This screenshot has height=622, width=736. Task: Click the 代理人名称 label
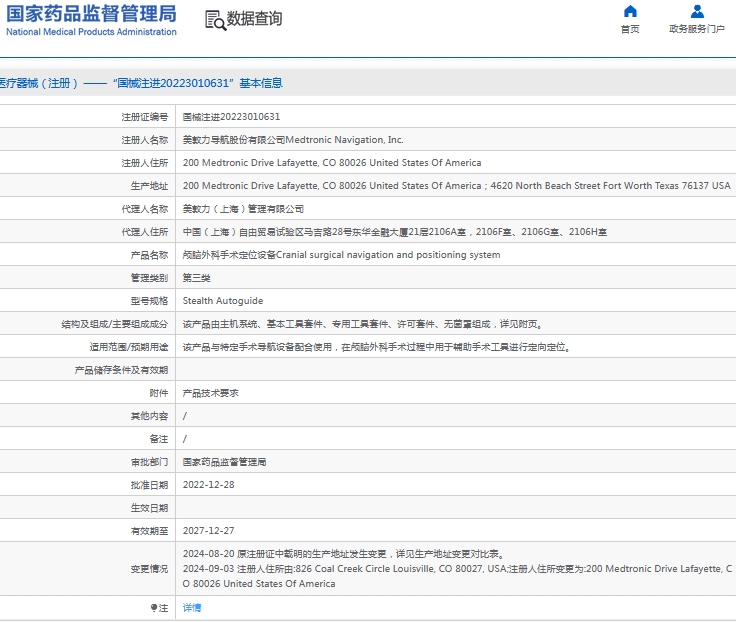pos(145,209)
